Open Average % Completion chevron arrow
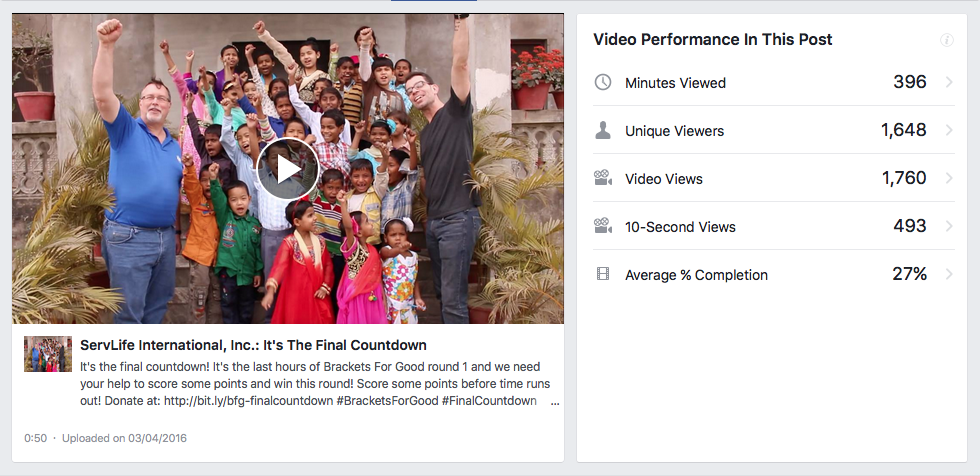 (x=948, y=274)
